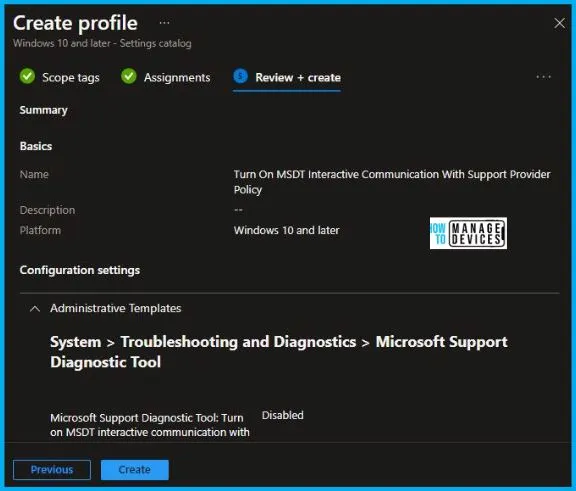576x491 pixels.
Task: Click the 'Microsoft Support Diagnostic Tool: Turn on MSDT' setting label
Action: point(150,425)
